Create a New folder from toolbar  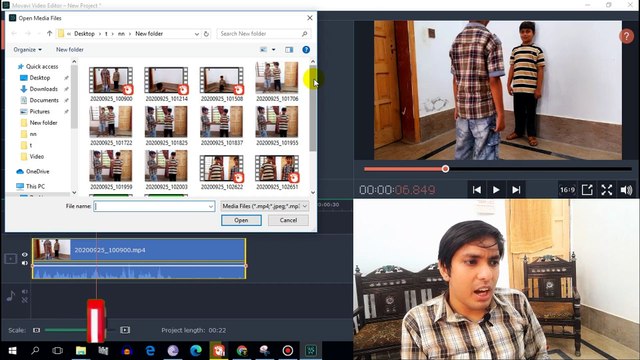70,49
